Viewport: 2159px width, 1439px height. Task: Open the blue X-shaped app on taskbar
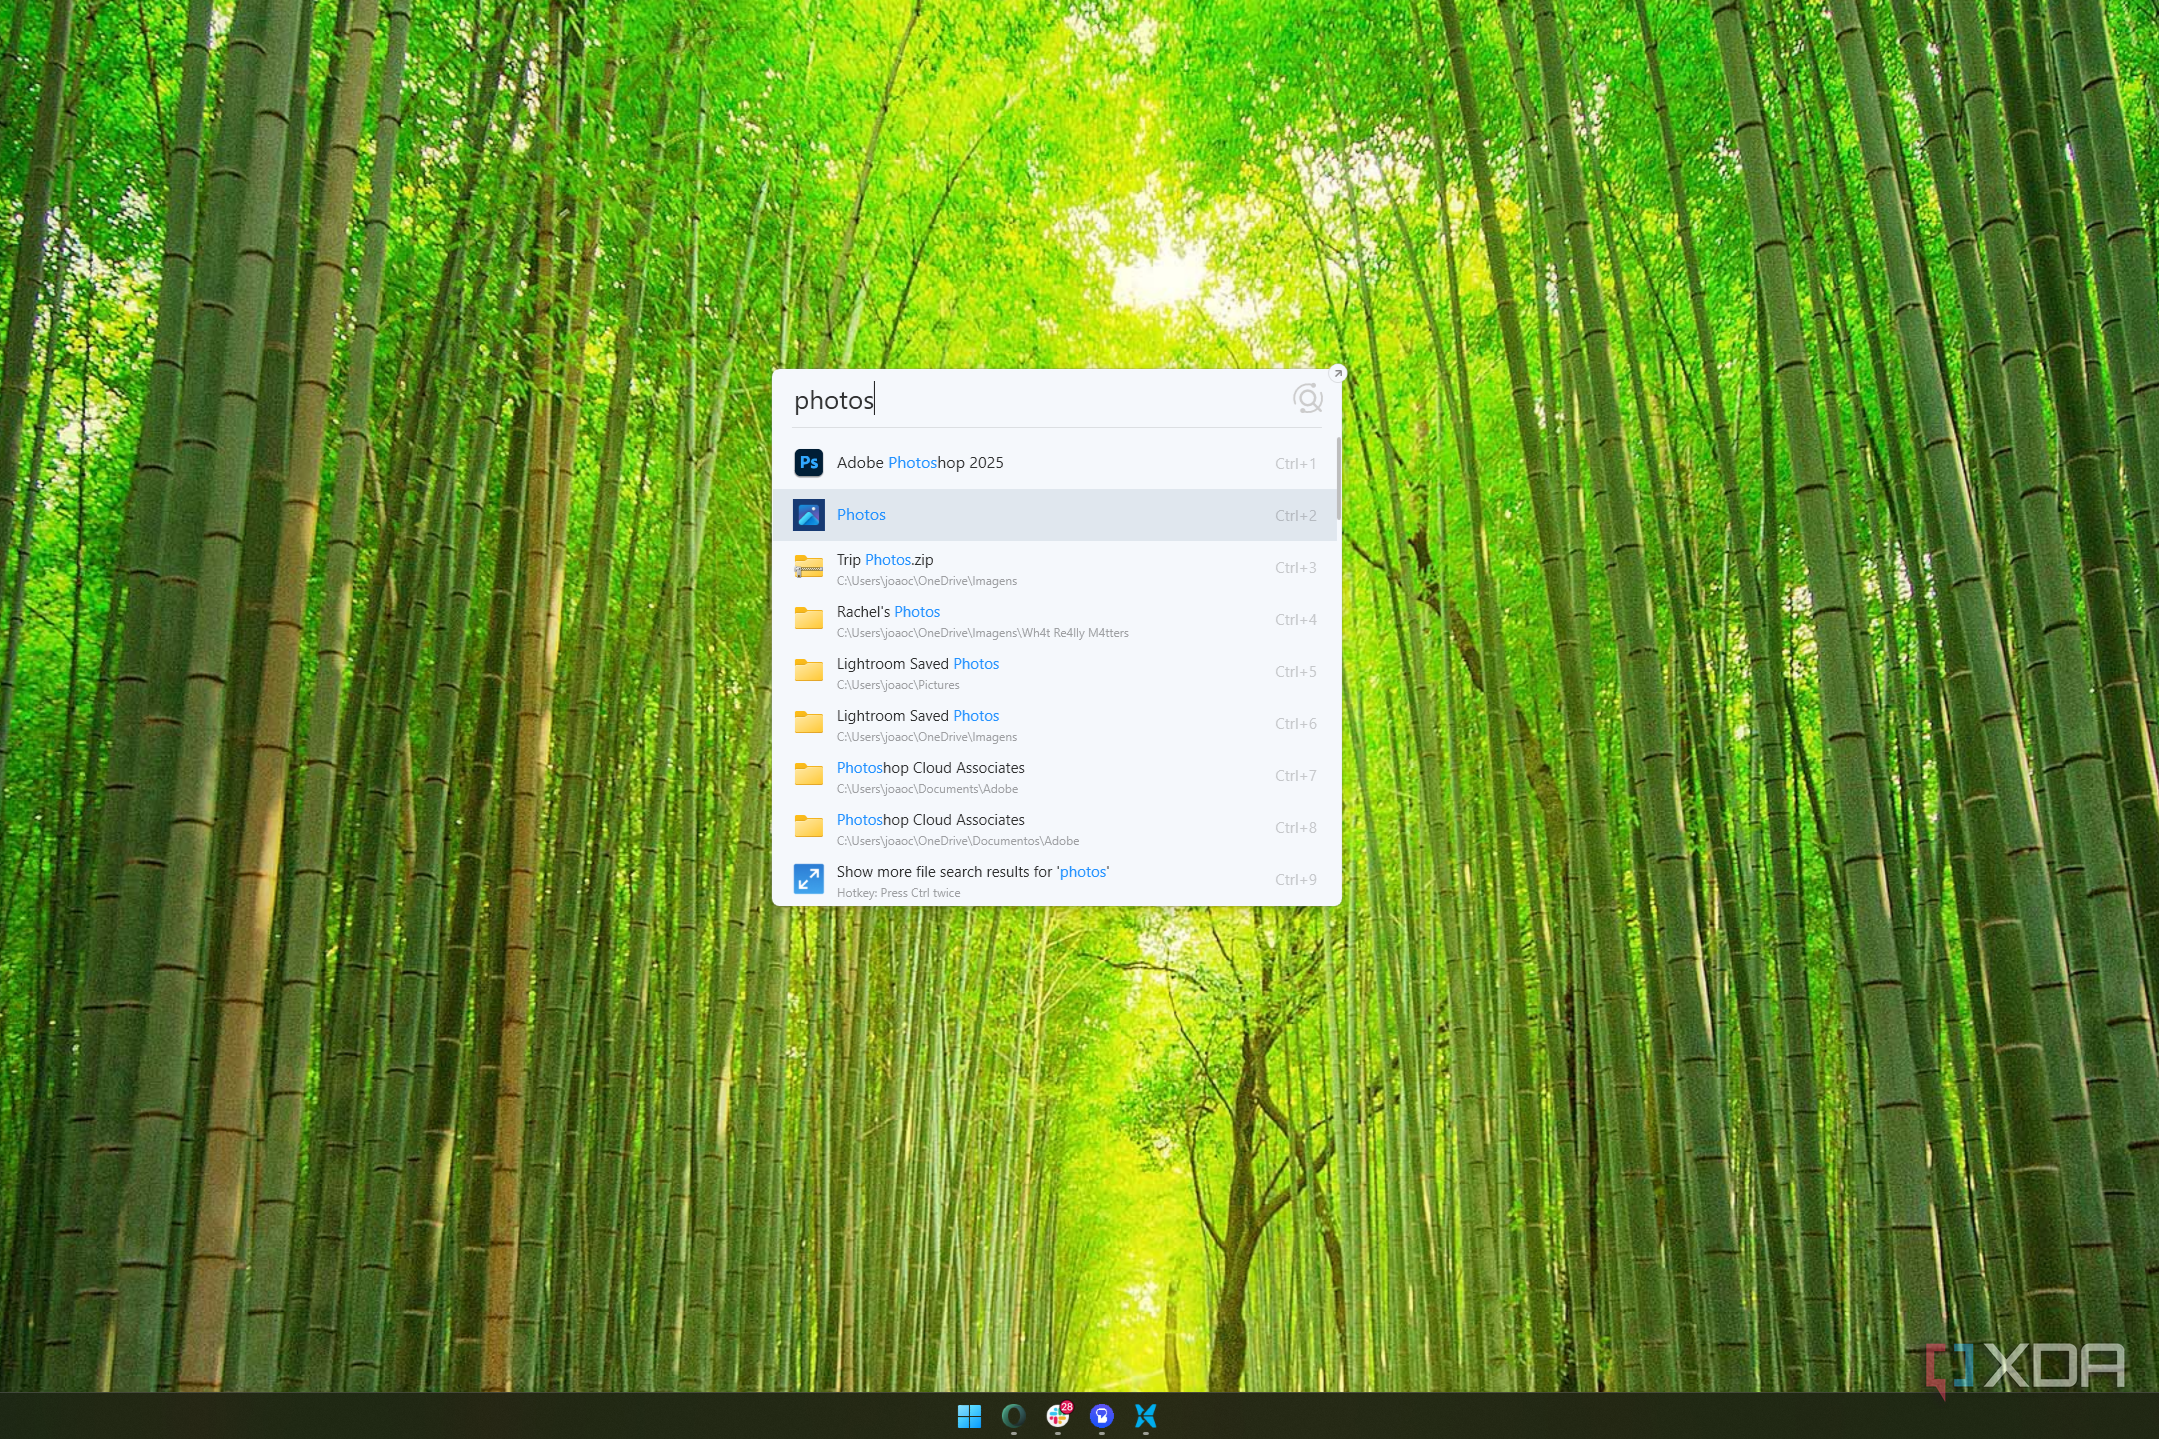click(x=1145, y=1416)
